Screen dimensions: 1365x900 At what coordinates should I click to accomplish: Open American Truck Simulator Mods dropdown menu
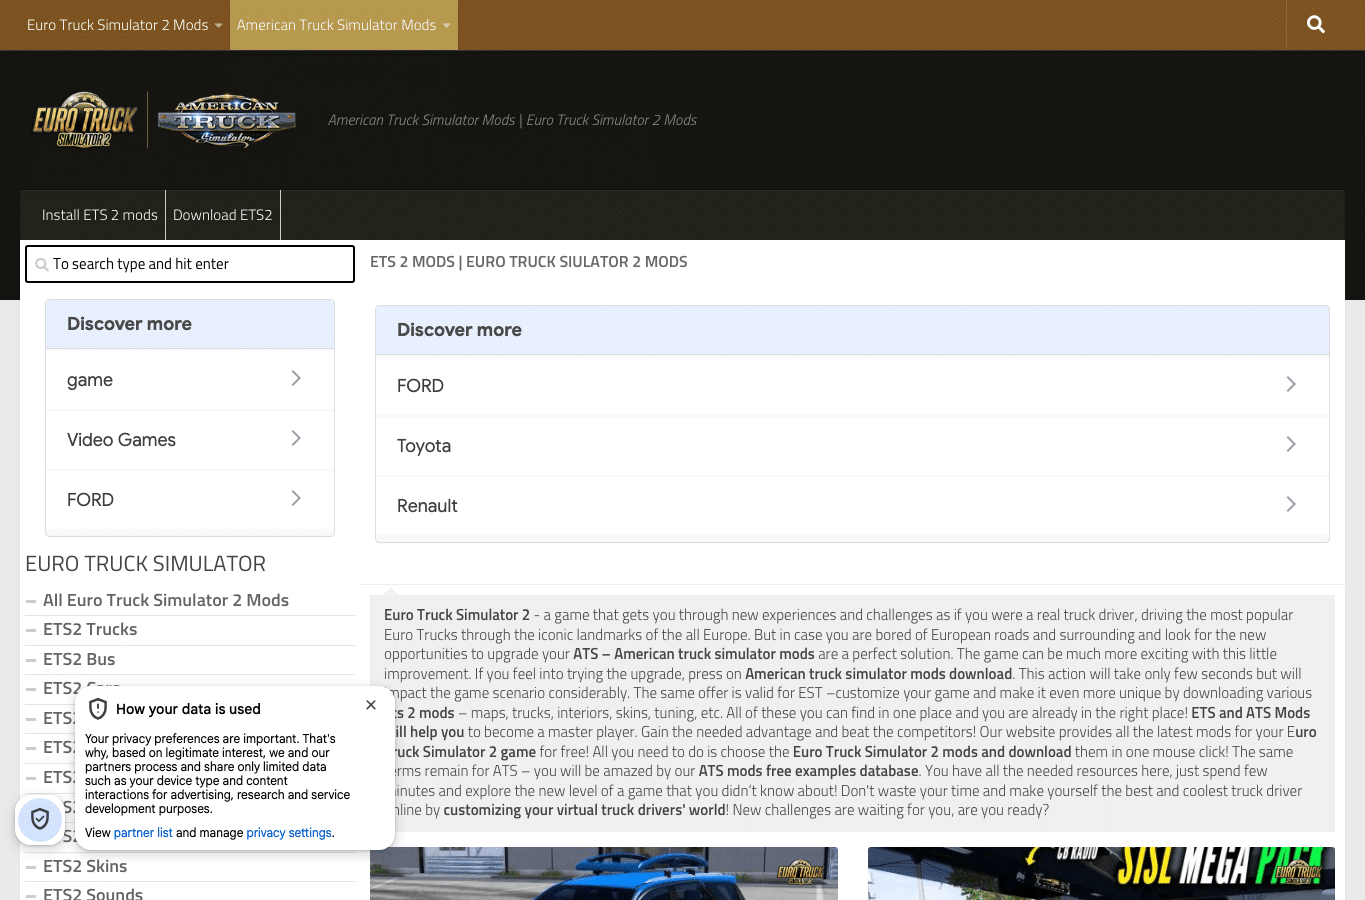coord(344,25)
